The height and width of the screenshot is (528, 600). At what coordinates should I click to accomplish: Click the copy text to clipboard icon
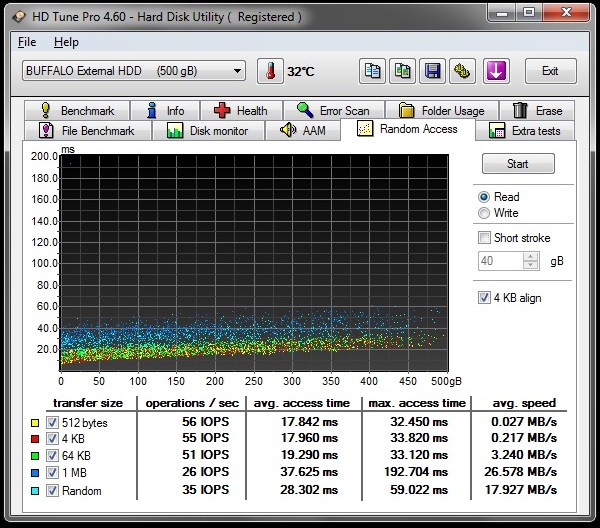[x=372, y=71]
